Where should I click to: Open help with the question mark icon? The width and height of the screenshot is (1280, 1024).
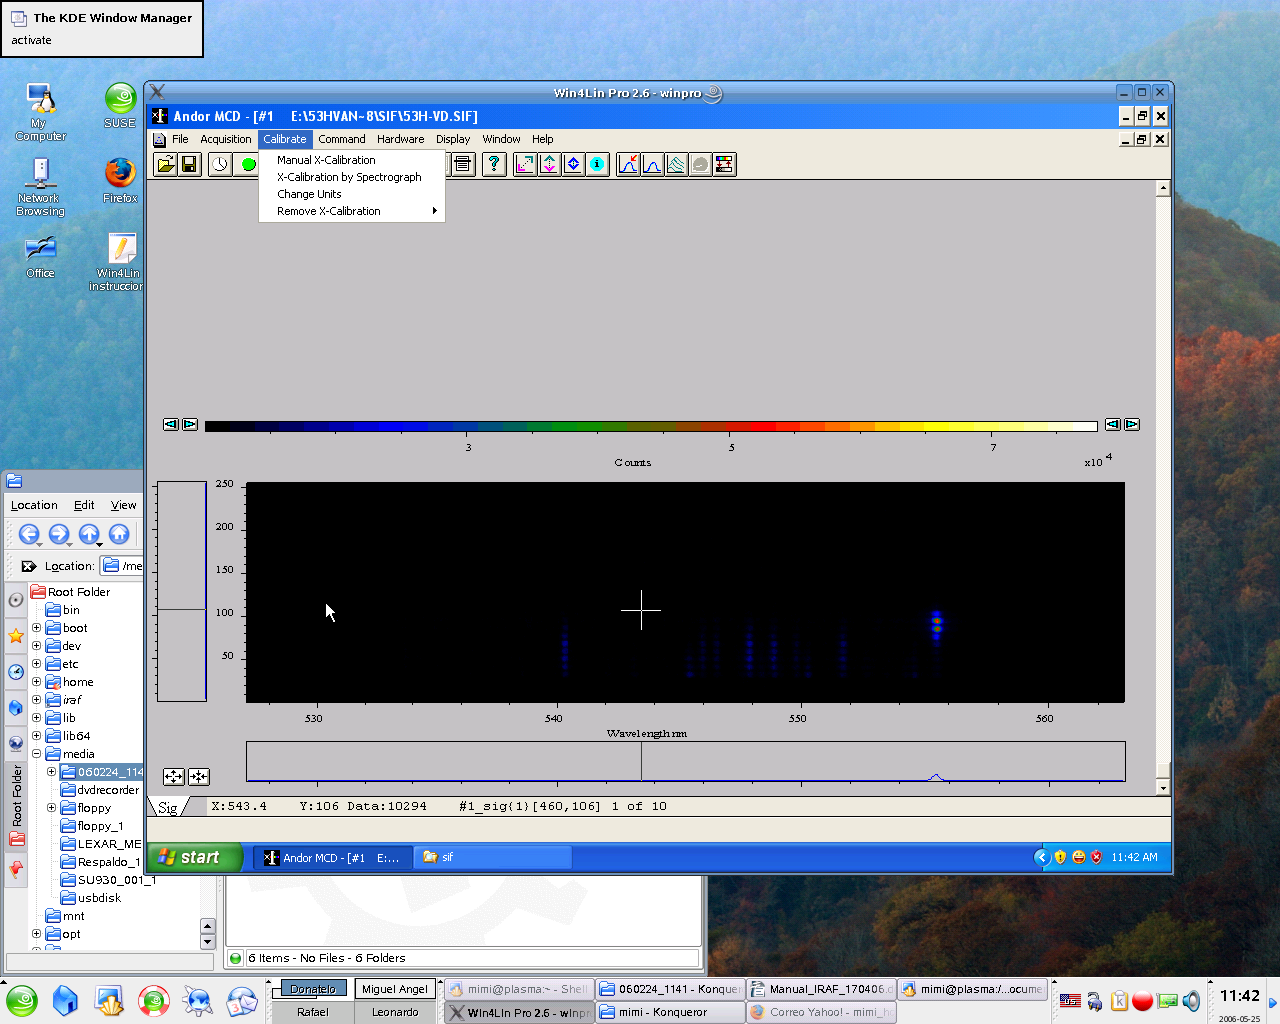[x=494, y=164]
